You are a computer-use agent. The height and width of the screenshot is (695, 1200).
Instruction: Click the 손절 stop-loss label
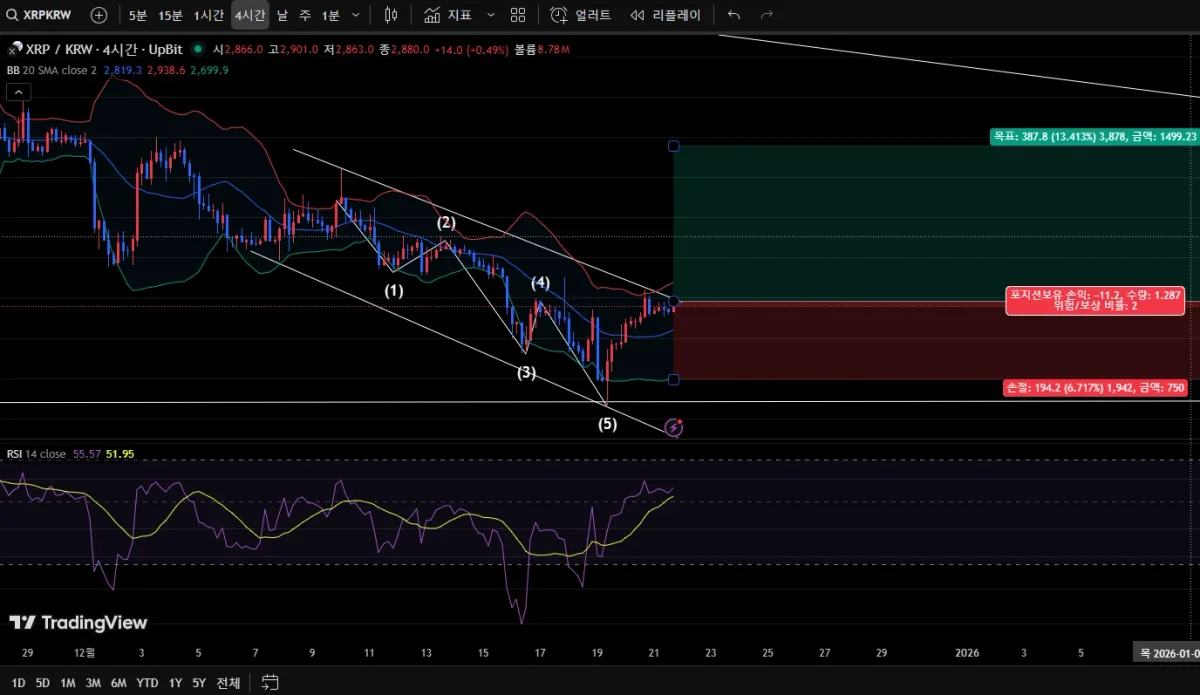[x=1100, y=387]
